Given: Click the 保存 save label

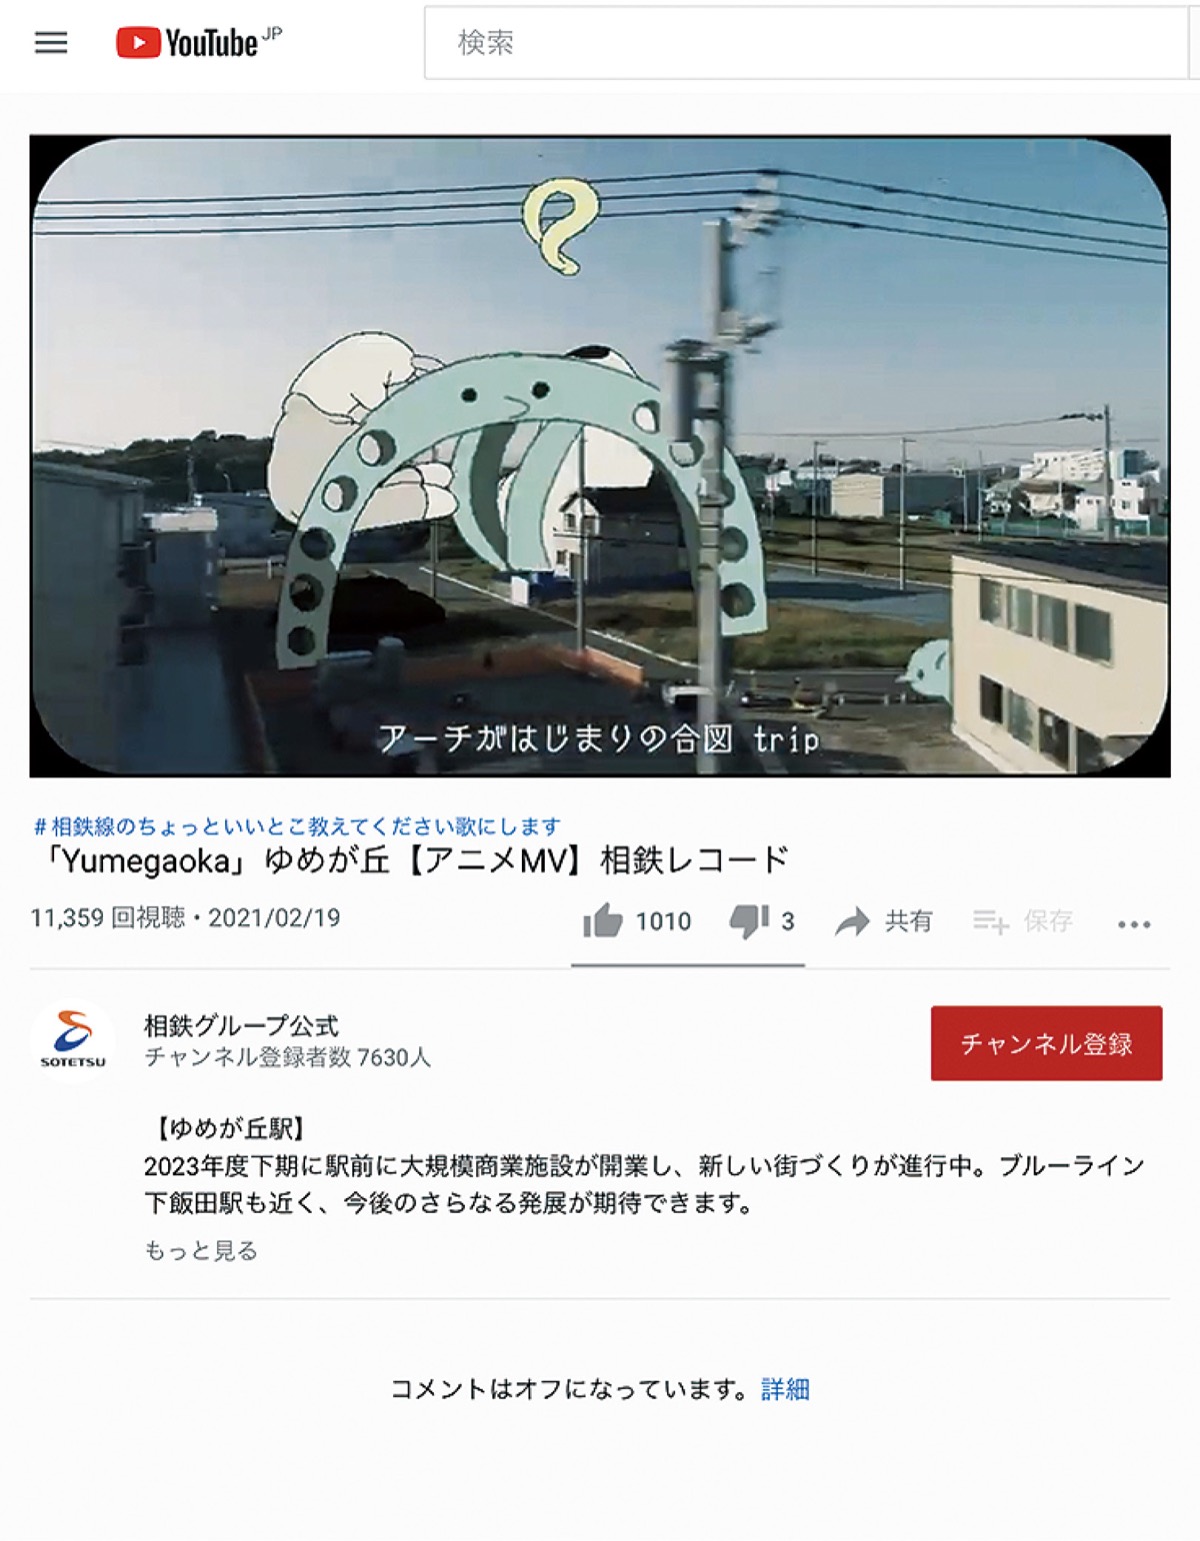Looking at the screenshot, I should [1048, 921].
